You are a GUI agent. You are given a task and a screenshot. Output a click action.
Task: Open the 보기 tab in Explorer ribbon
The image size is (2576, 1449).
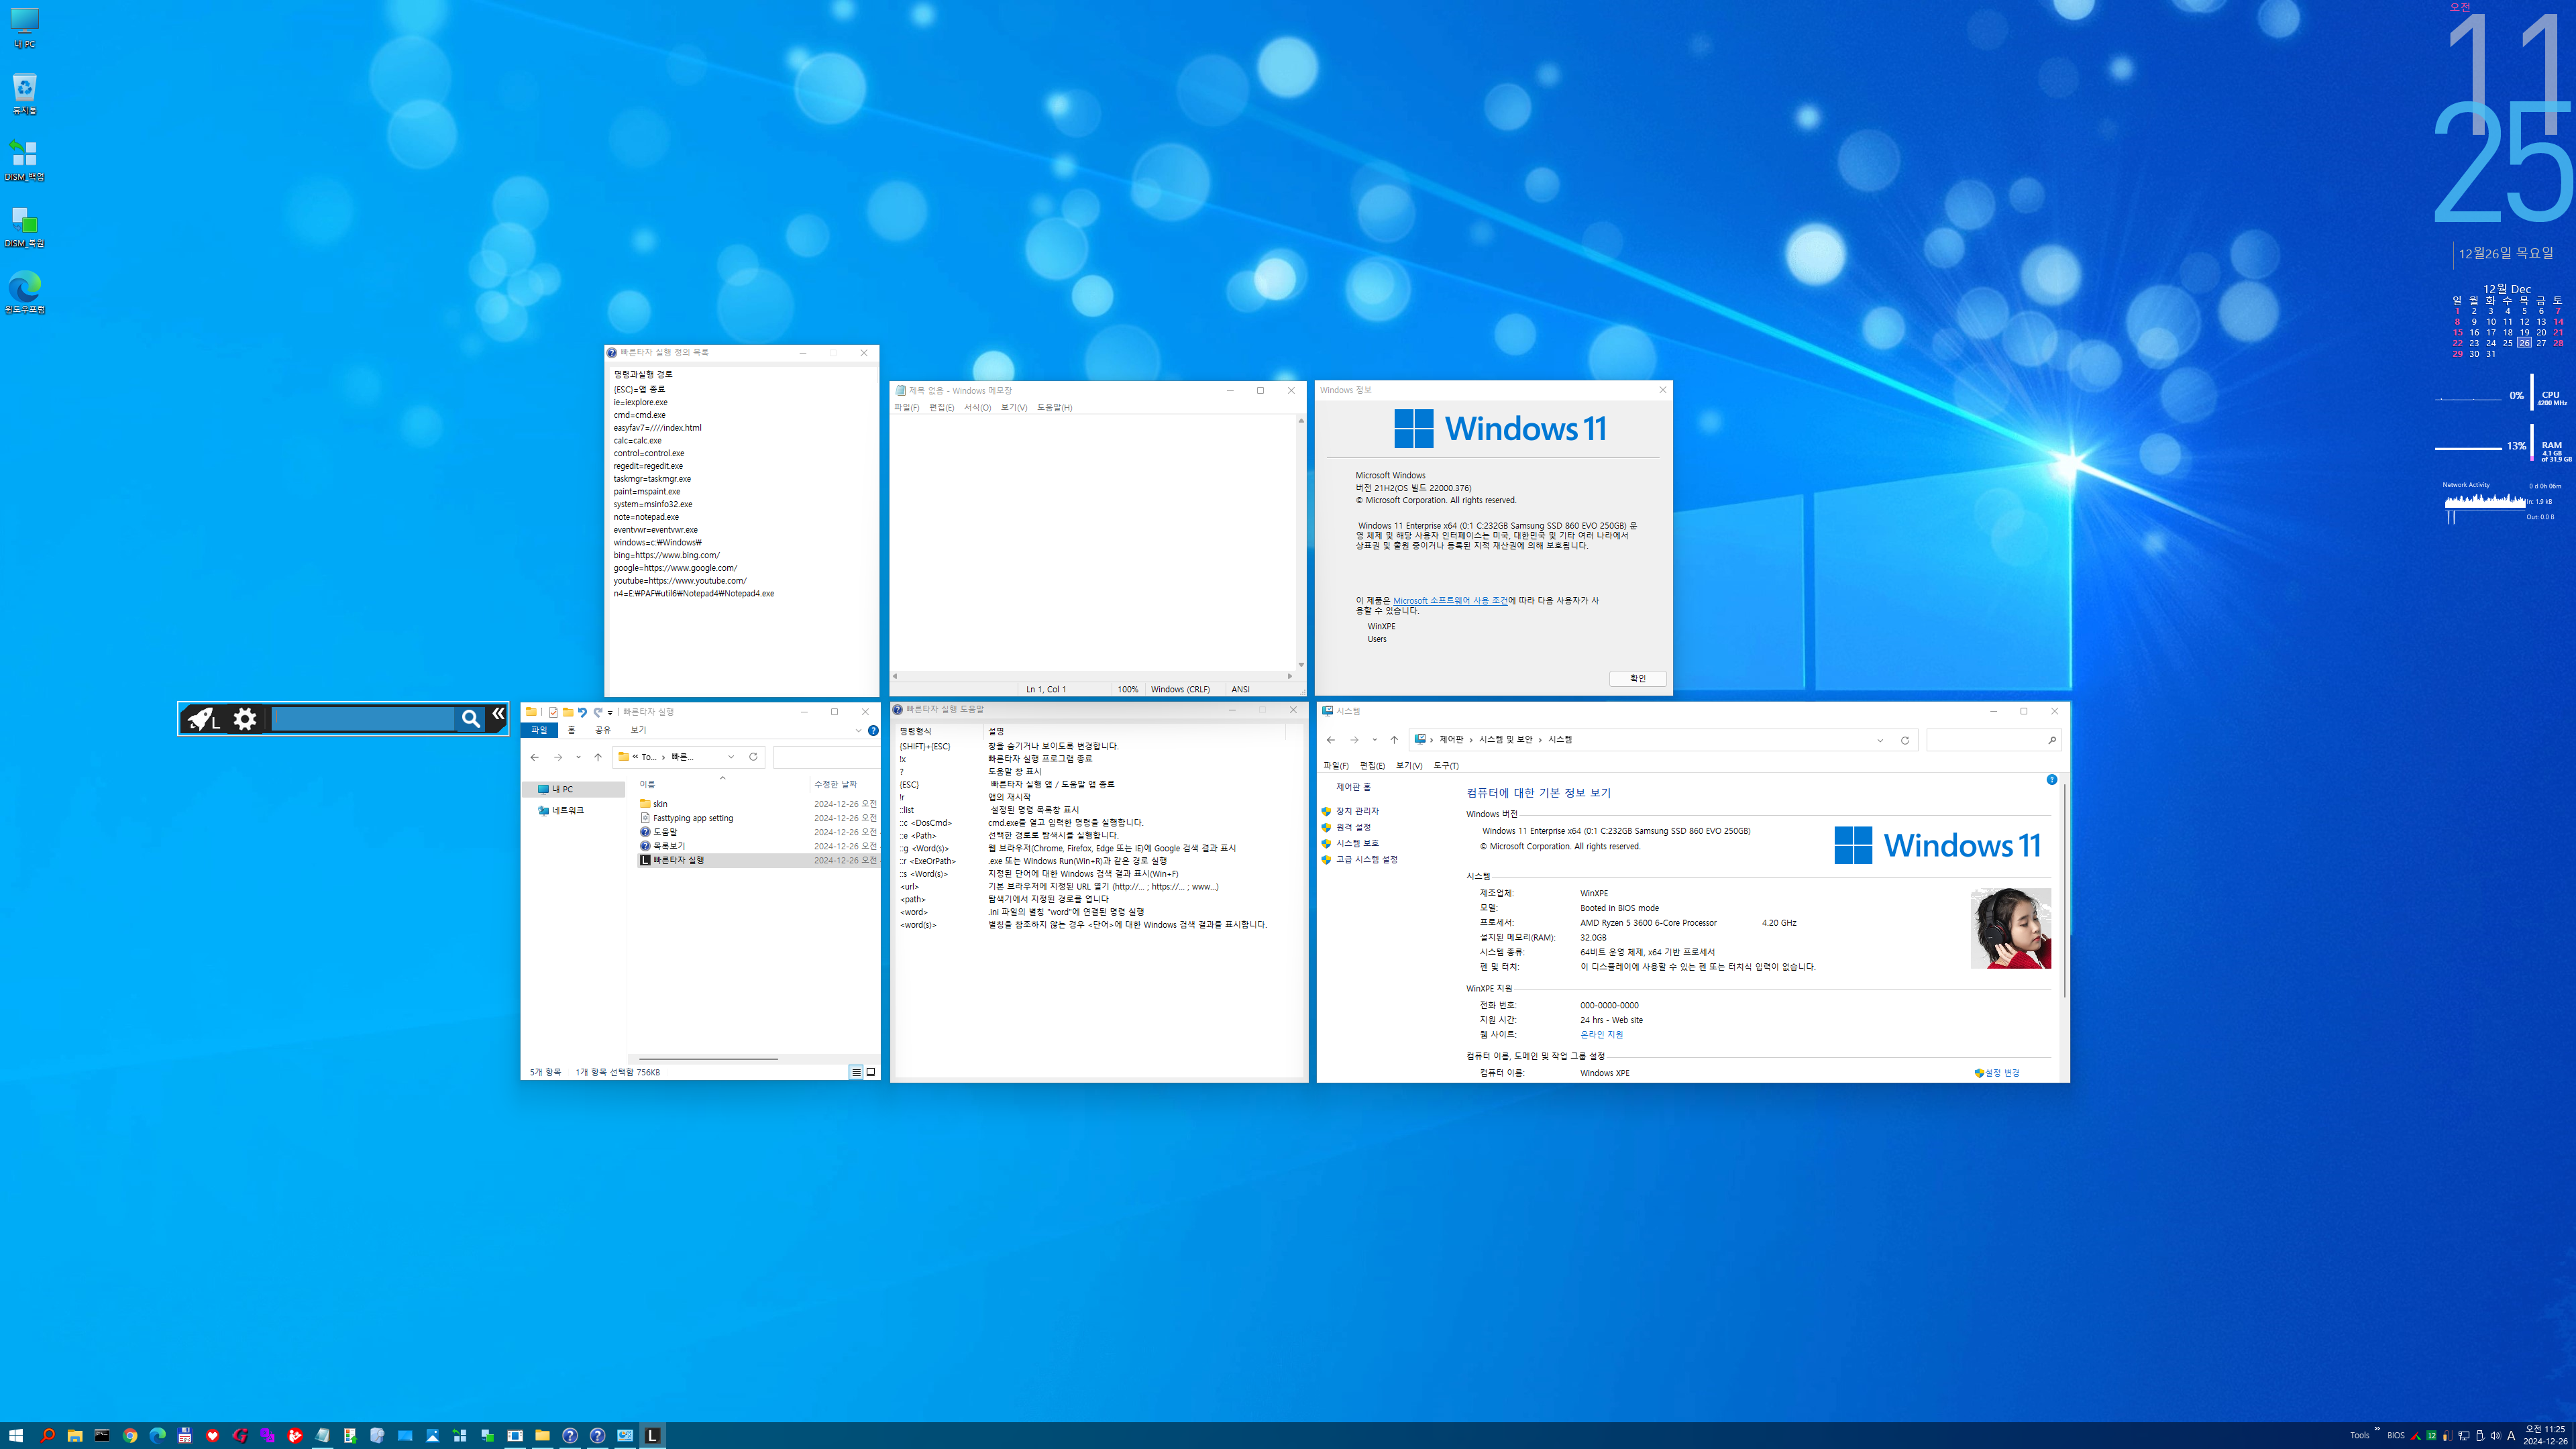point(638,730)
